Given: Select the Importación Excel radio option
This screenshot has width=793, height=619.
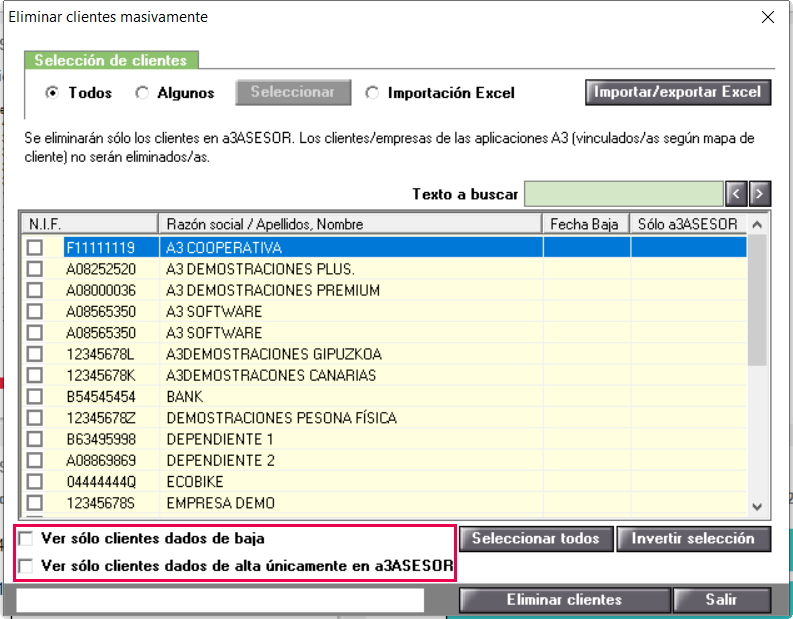Looking at the screenshot, I should 372,93.
